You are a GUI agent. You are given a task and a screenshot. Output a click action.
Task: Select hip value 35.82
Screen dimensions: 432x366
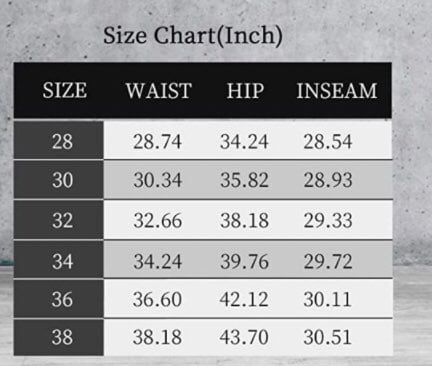click(x=244, y=180)
